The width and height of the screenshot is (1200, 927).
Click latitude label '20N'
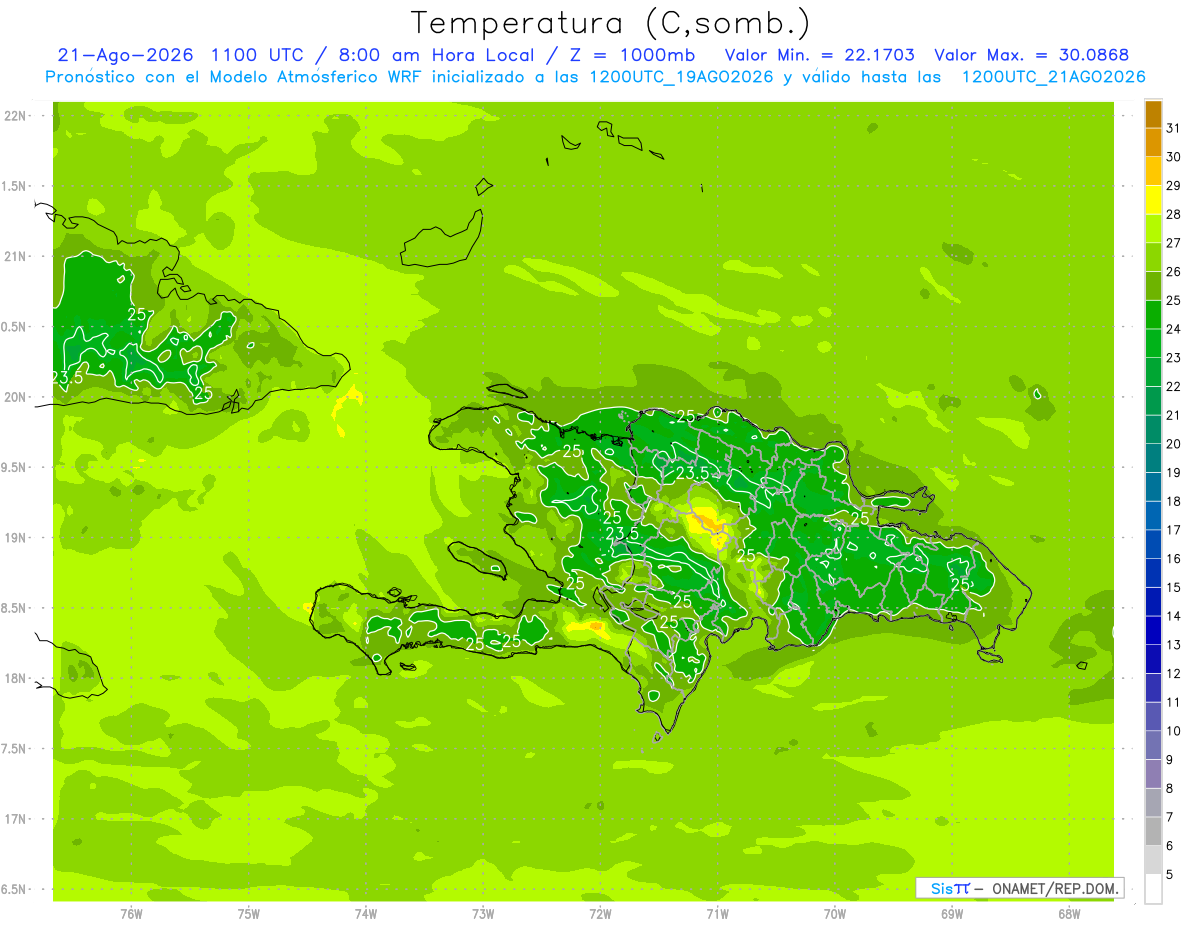coord(16,398)
